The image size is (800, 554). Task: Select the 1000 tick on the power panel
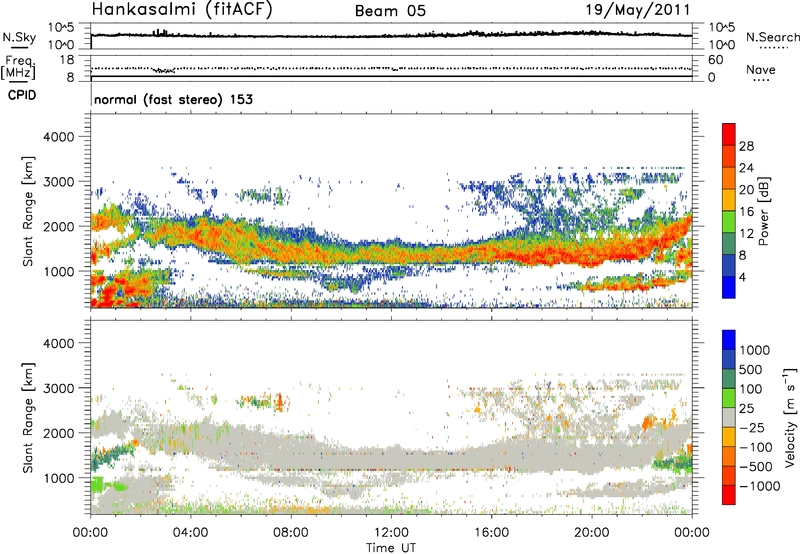(x=58, y=271)
